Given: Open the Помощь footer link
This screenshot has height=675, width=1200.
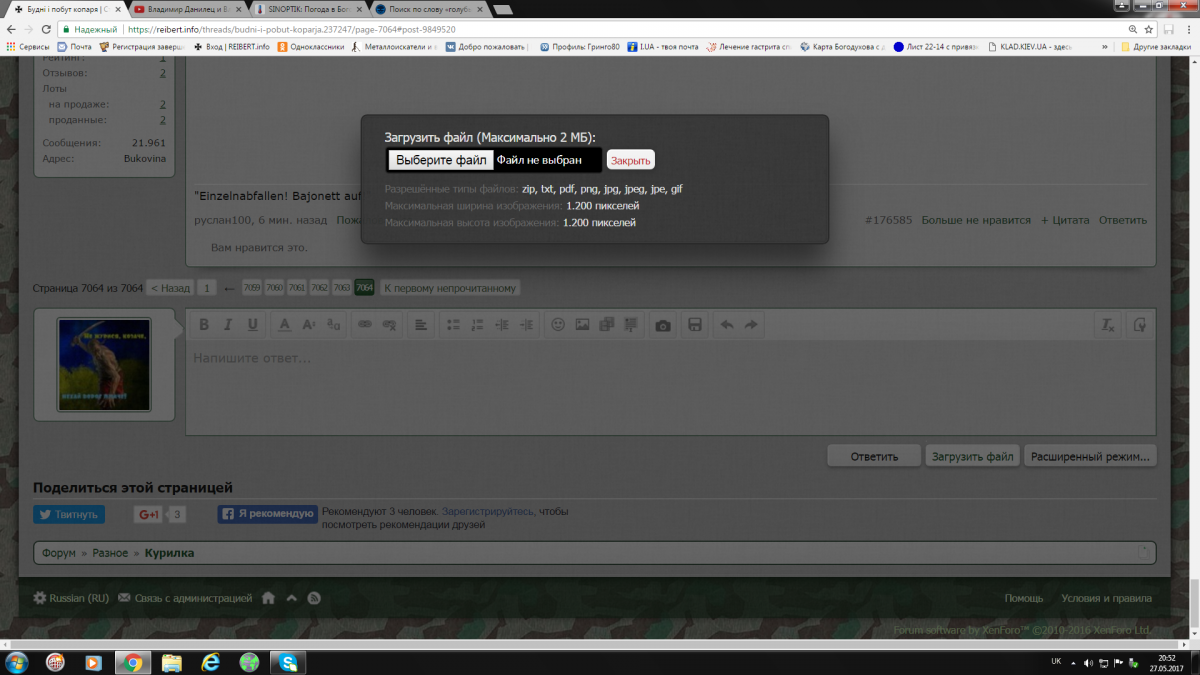Looking at the screenshot, I should tap(1024, 598).
